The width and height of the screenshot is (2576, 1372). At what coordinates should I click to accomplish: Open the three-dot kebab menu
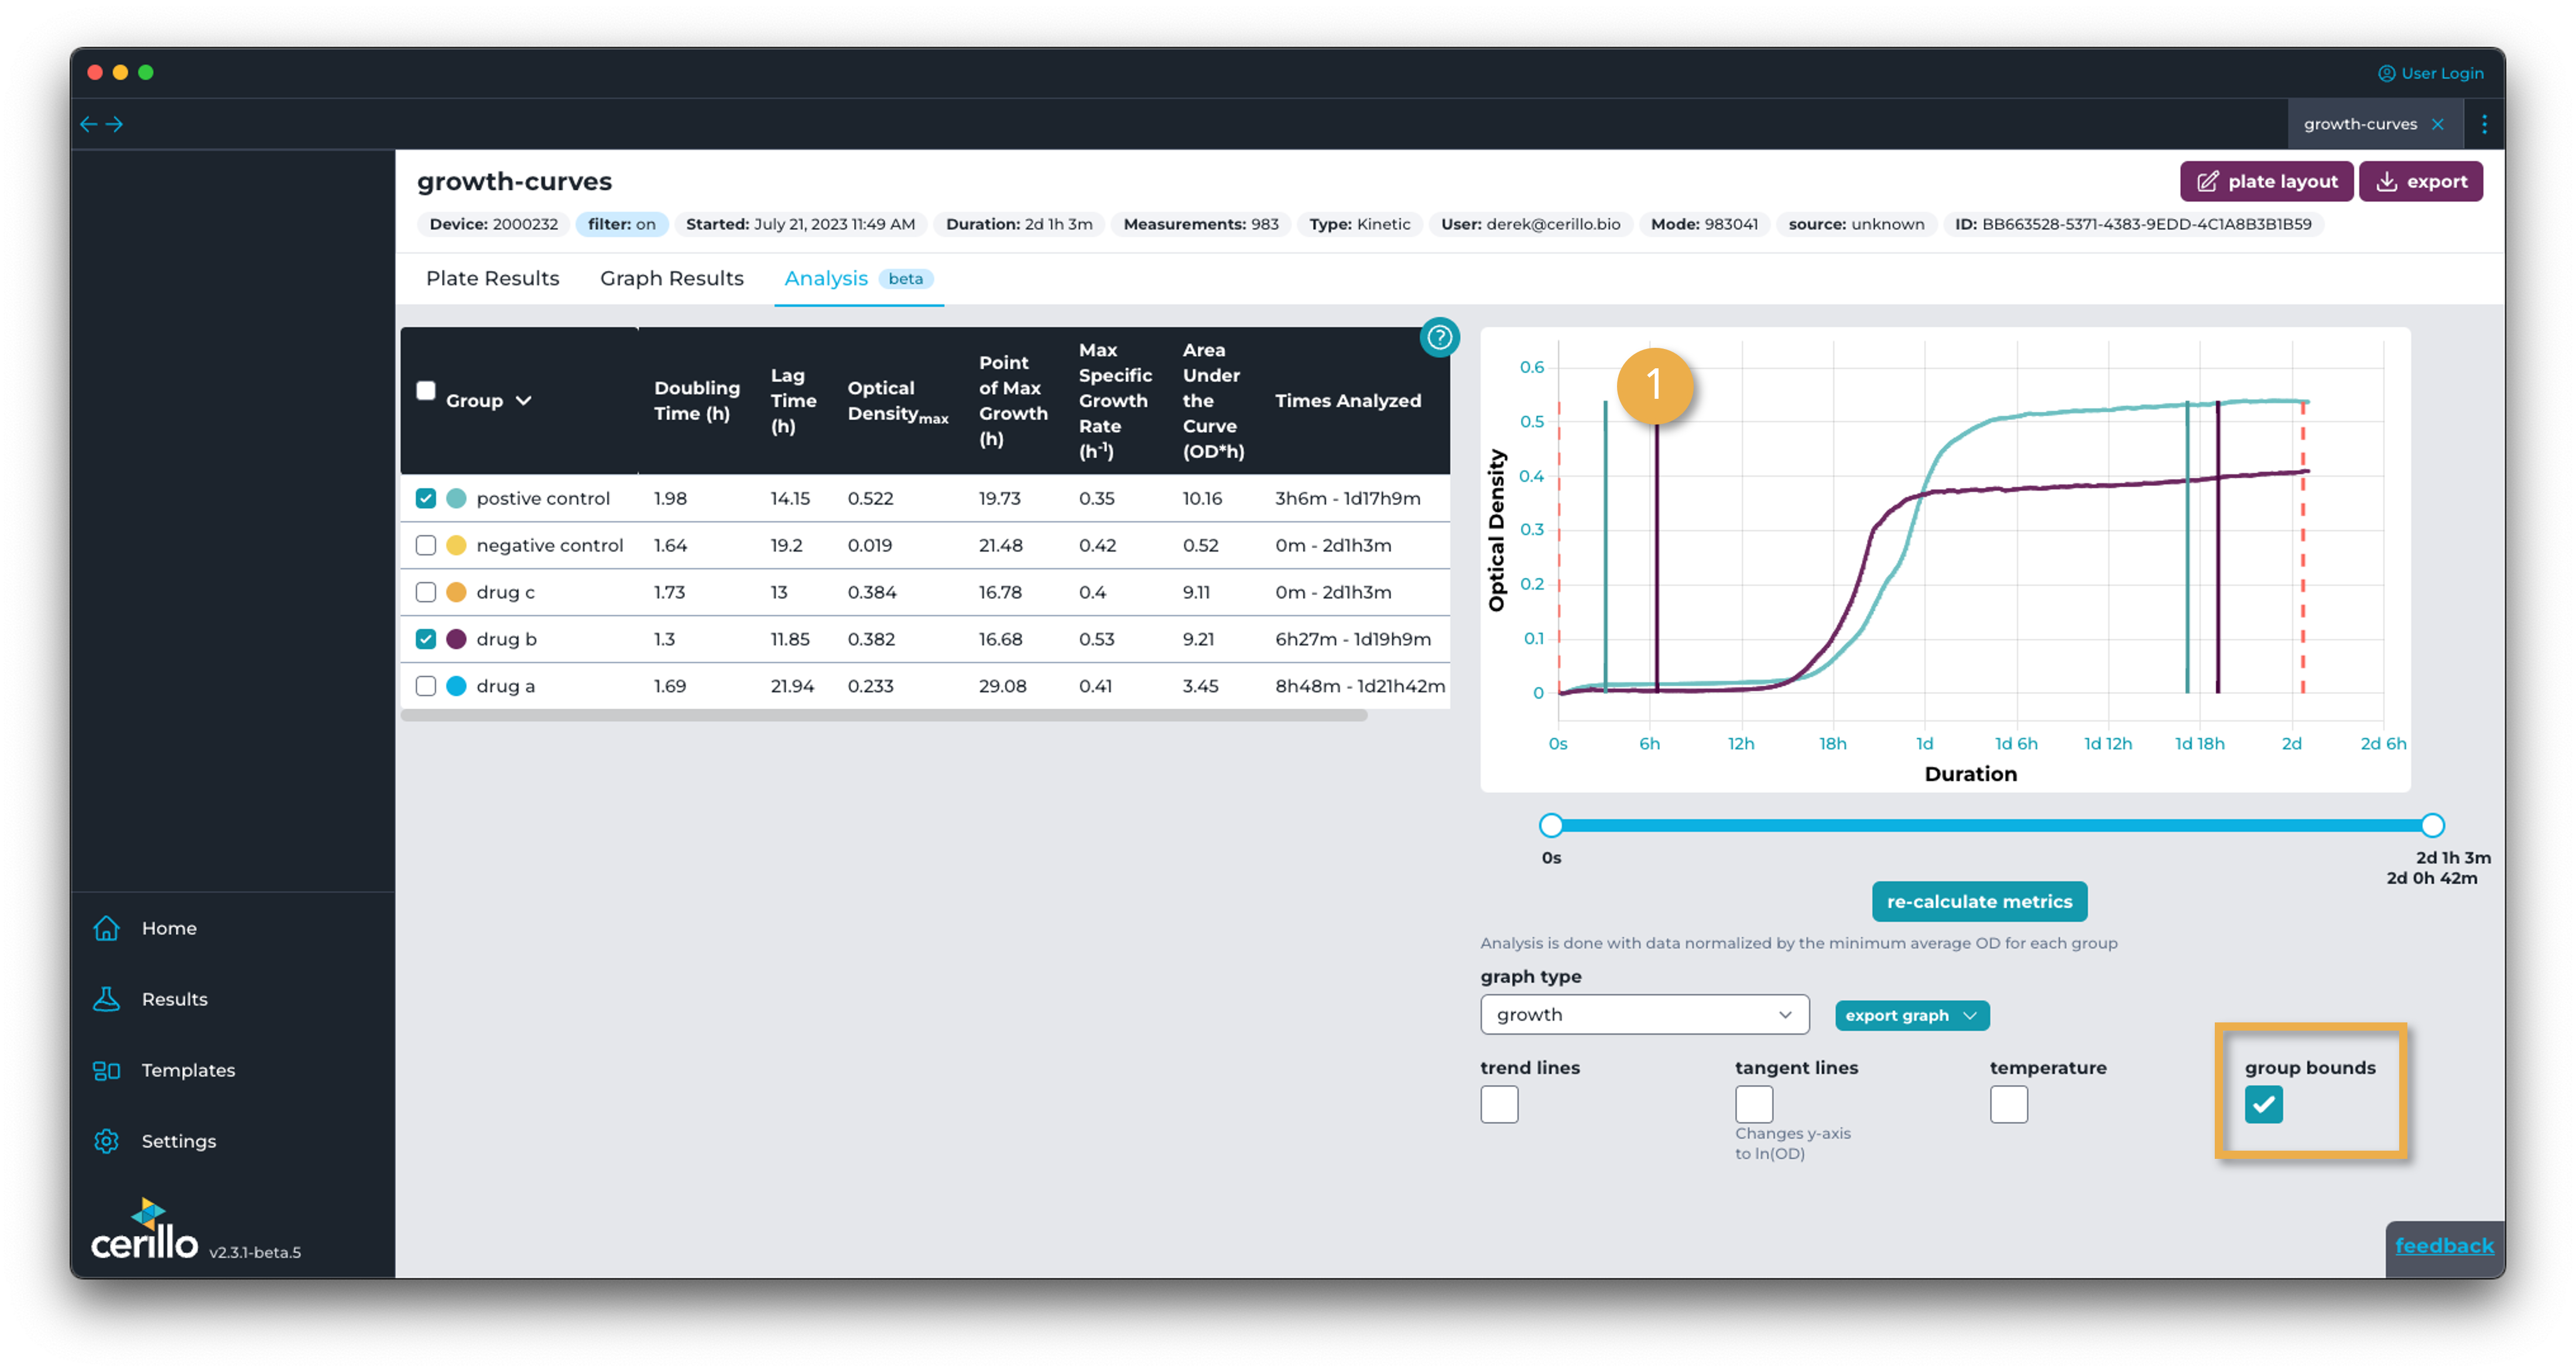[x=2484, y=124]
